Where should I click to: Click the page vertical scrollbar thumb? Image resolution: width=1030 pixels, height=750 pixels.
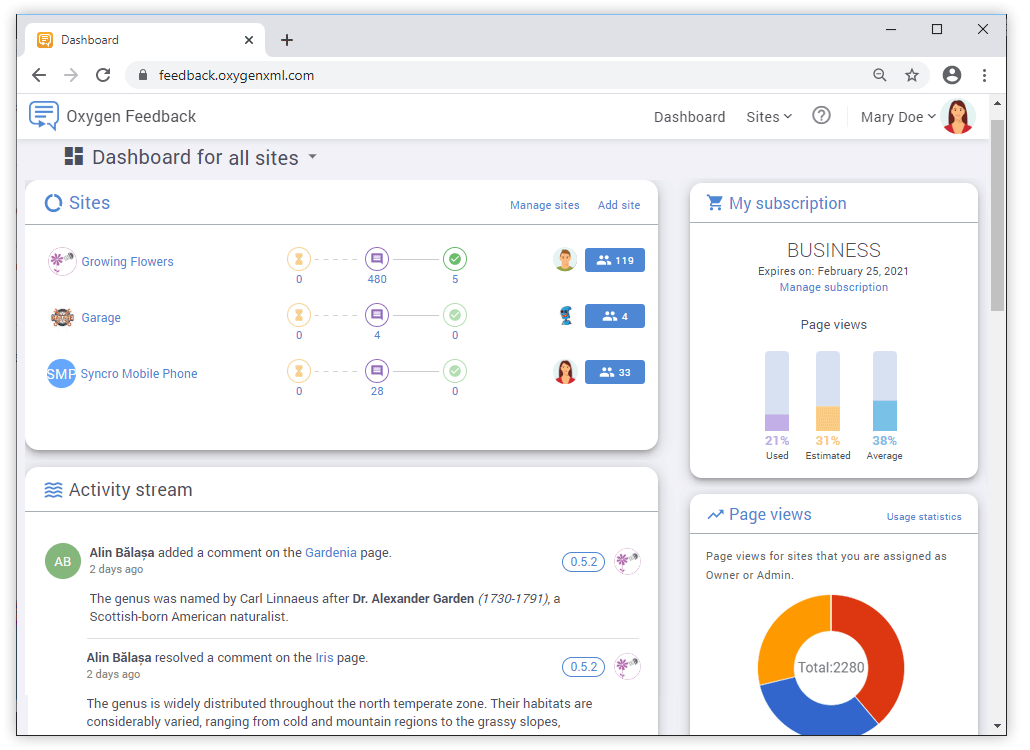click(997, 215)
